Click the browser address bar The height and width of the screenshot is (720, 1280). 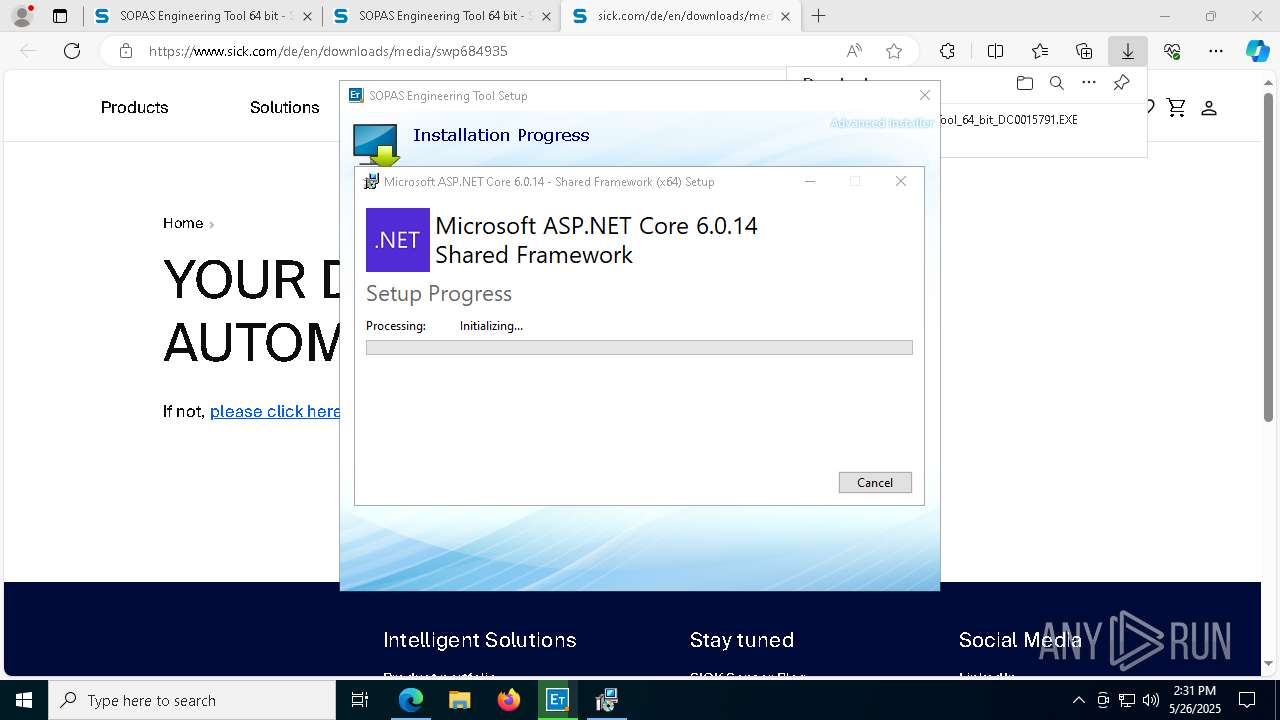[490, 51]
